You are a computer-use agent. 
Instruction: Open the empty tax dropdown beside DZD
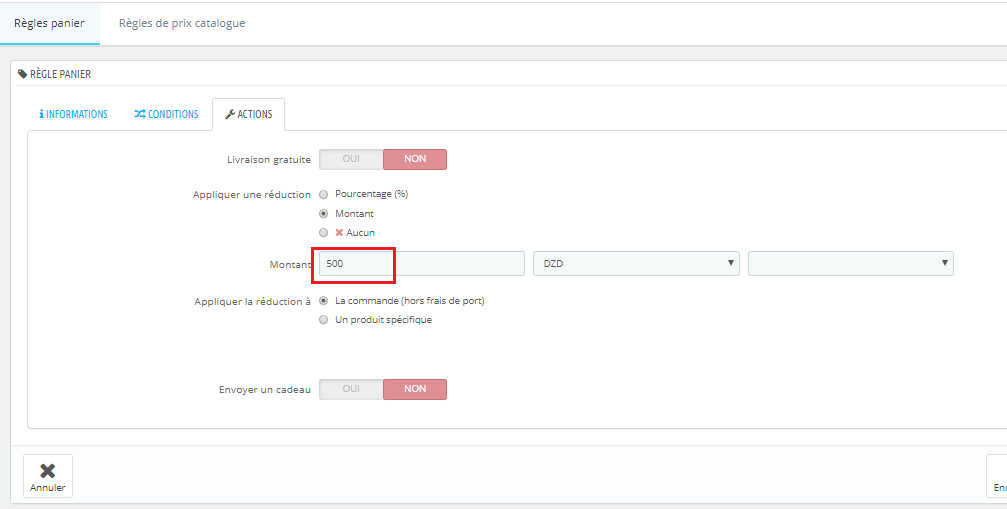tap(851, 263)
